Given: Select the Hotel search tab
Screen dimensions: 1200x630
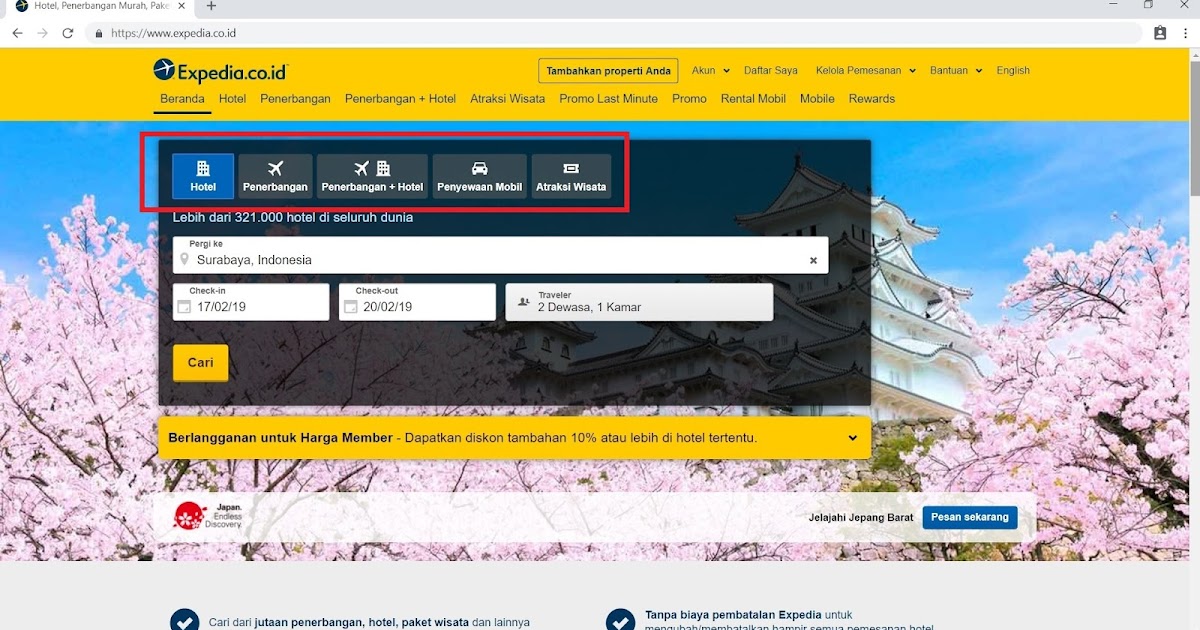Looking at the screenshot, I should (203, 176).
